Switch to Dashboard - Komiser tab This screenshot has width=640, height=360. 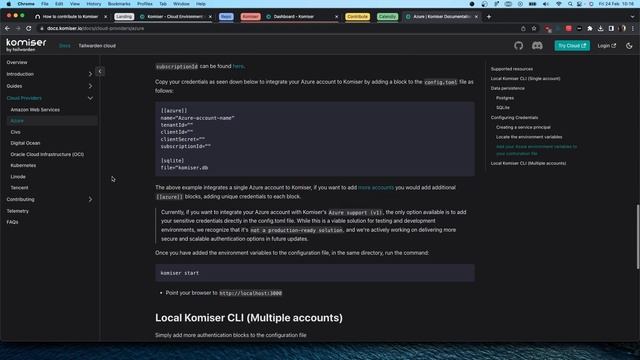(301, 17)
